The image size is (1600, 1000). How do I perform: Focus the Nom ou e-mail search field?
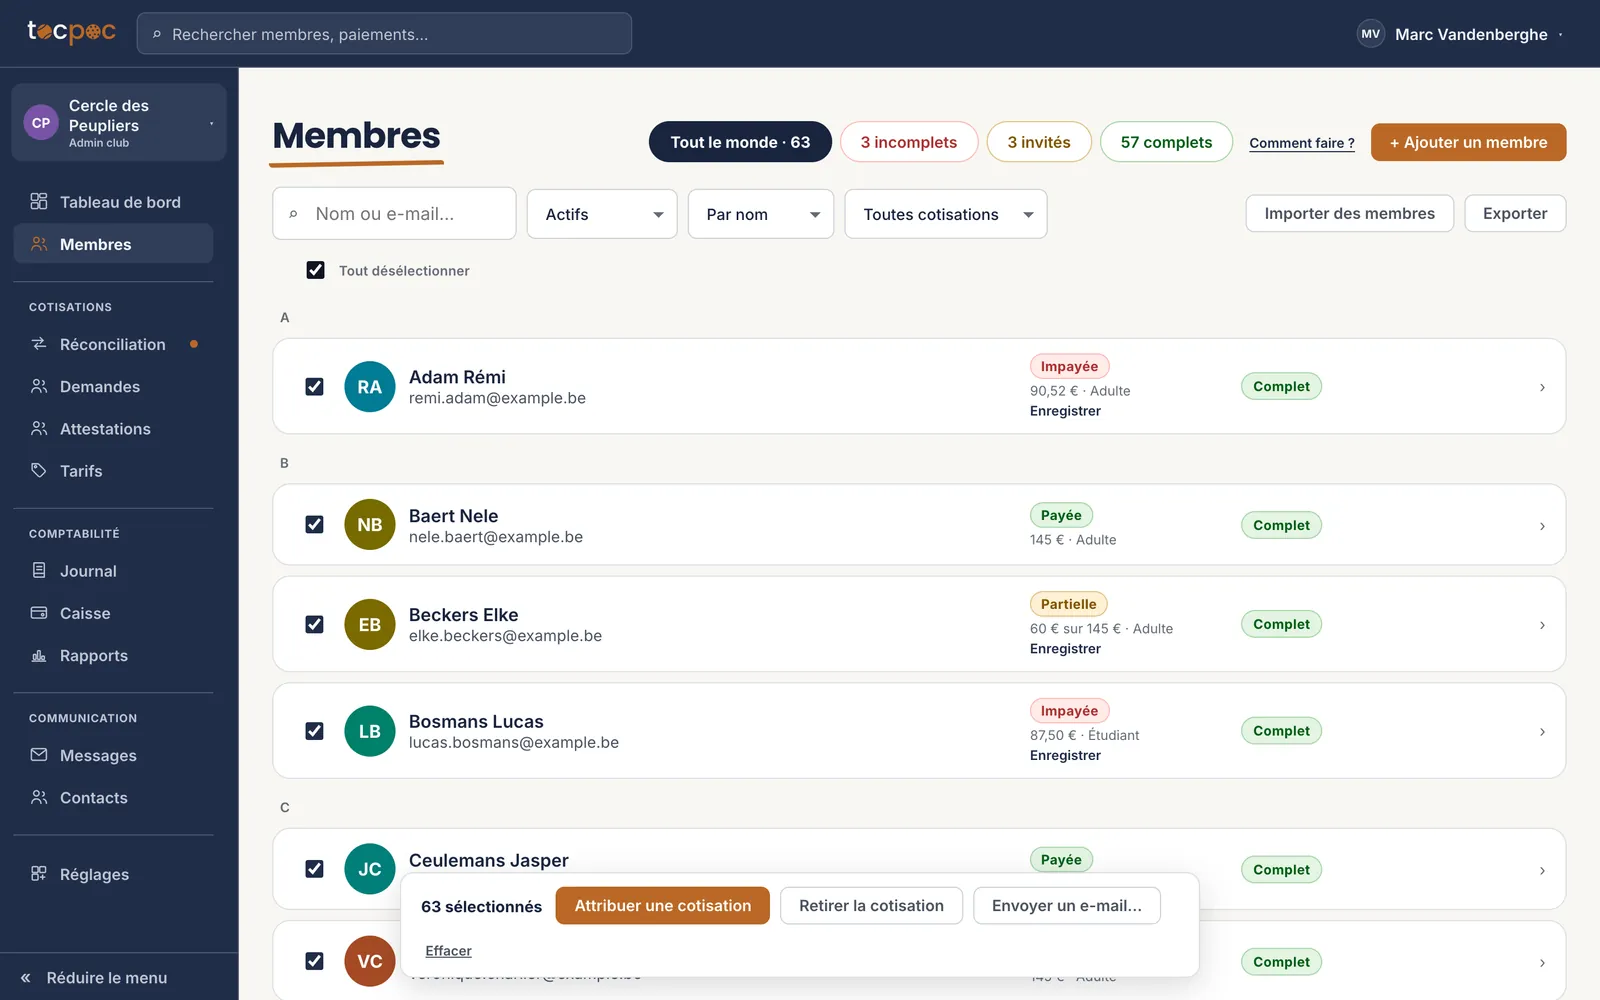coord(394,214)
